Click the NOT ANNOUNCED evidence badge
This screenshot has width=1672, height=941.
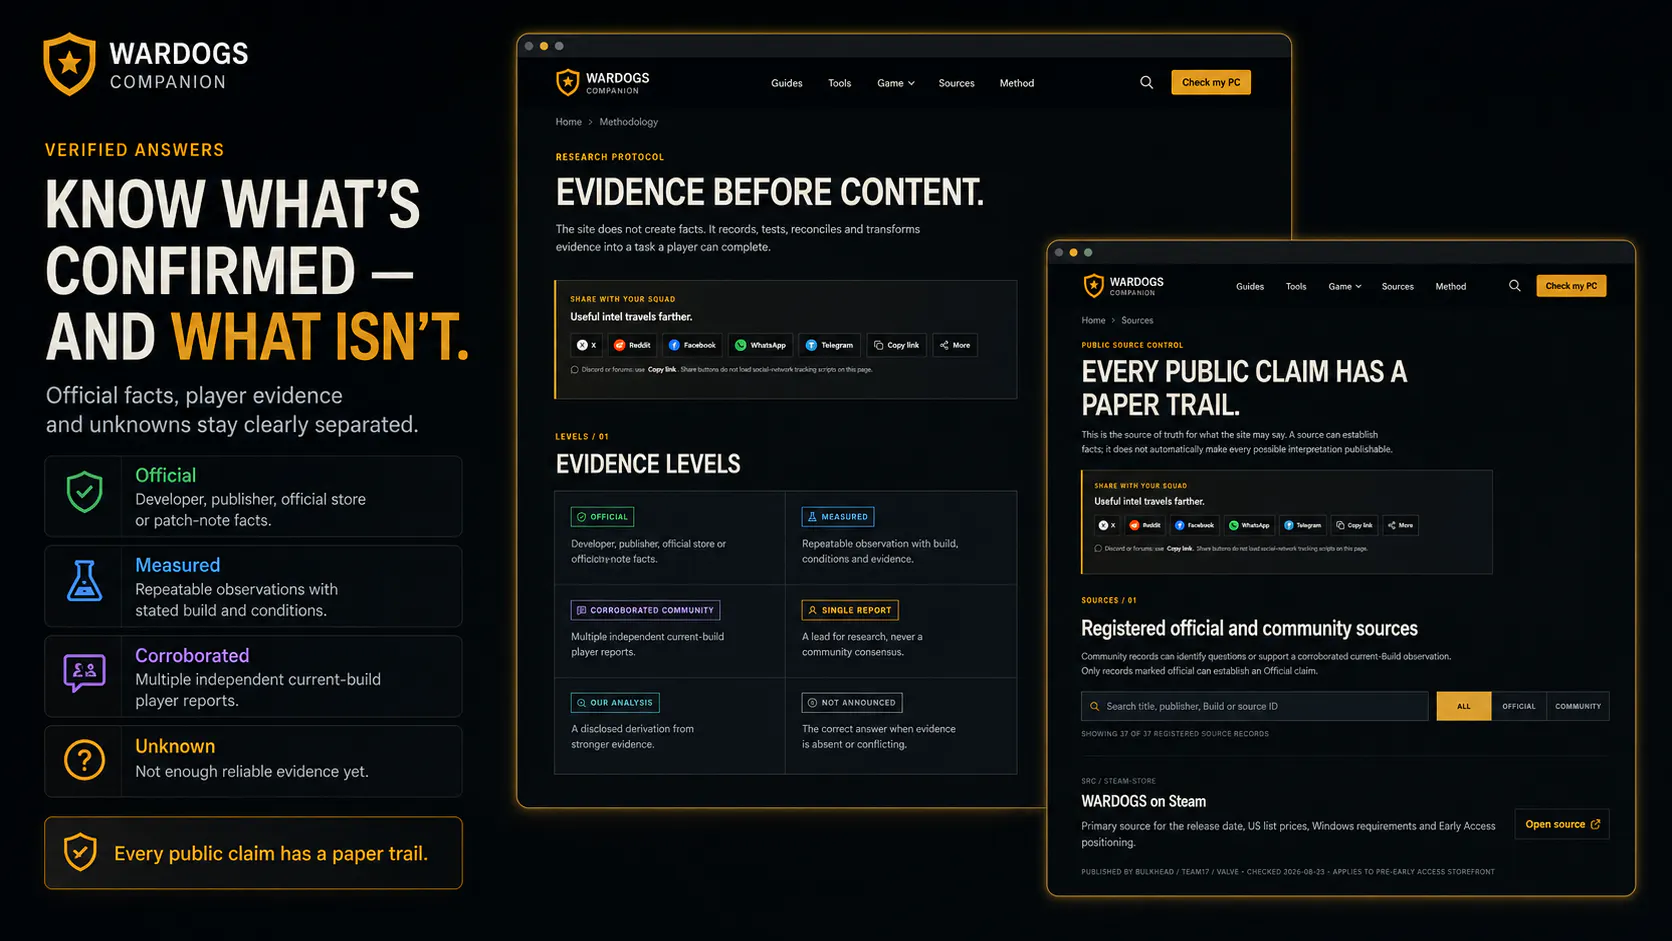click(x=852, y=703)
